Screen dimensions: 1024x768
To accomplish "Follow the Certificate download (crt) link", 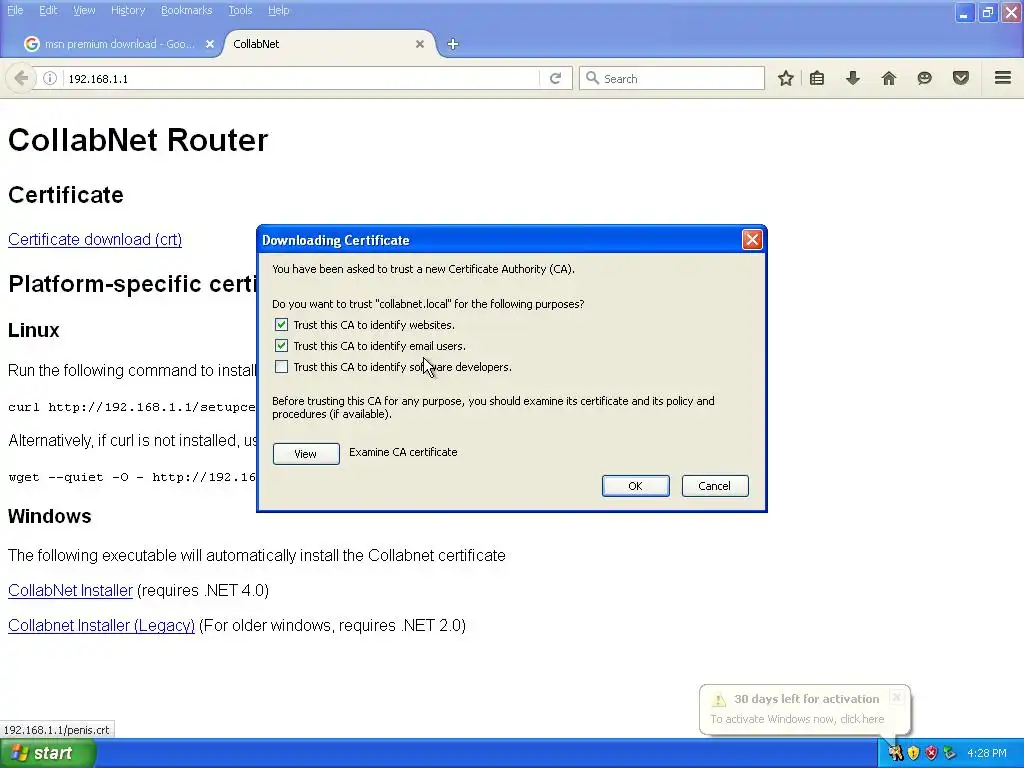I will pyautogui.click(x=95, y=240).
